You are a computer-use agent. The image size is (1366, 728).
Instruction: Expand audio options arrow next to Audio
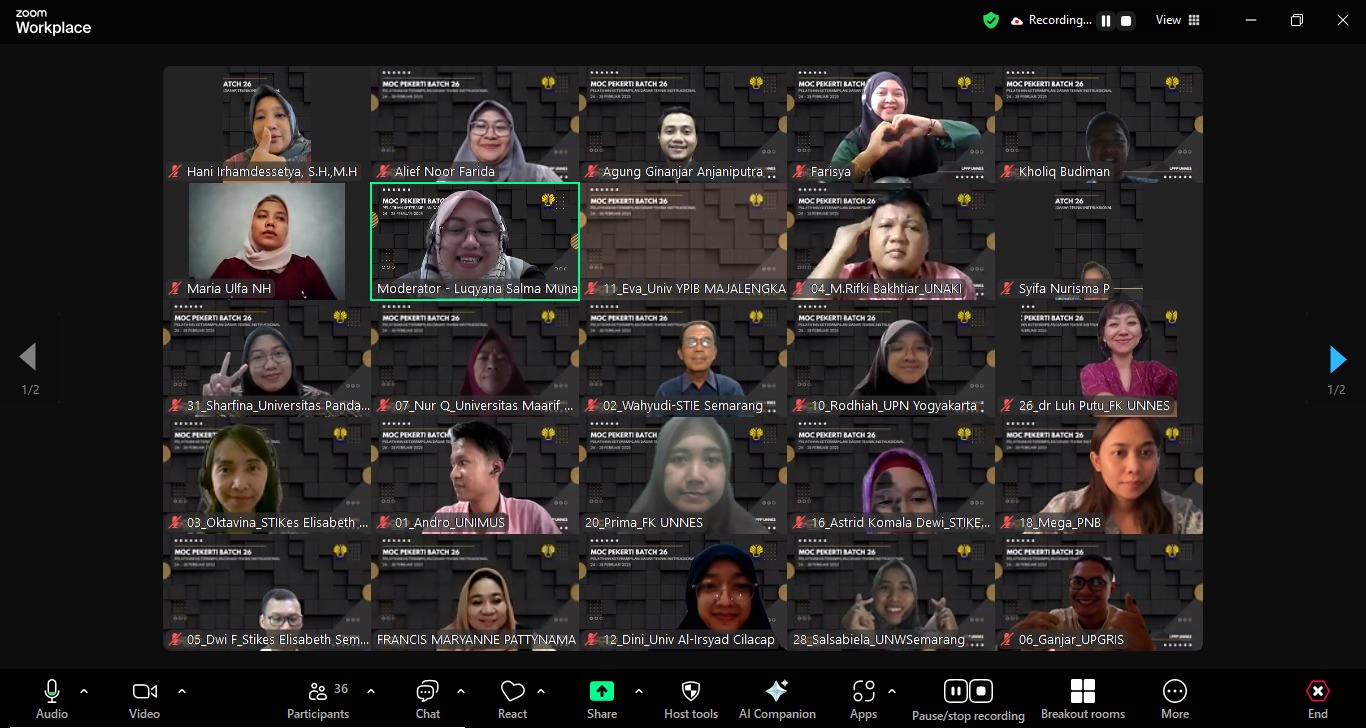coord(84,691)
